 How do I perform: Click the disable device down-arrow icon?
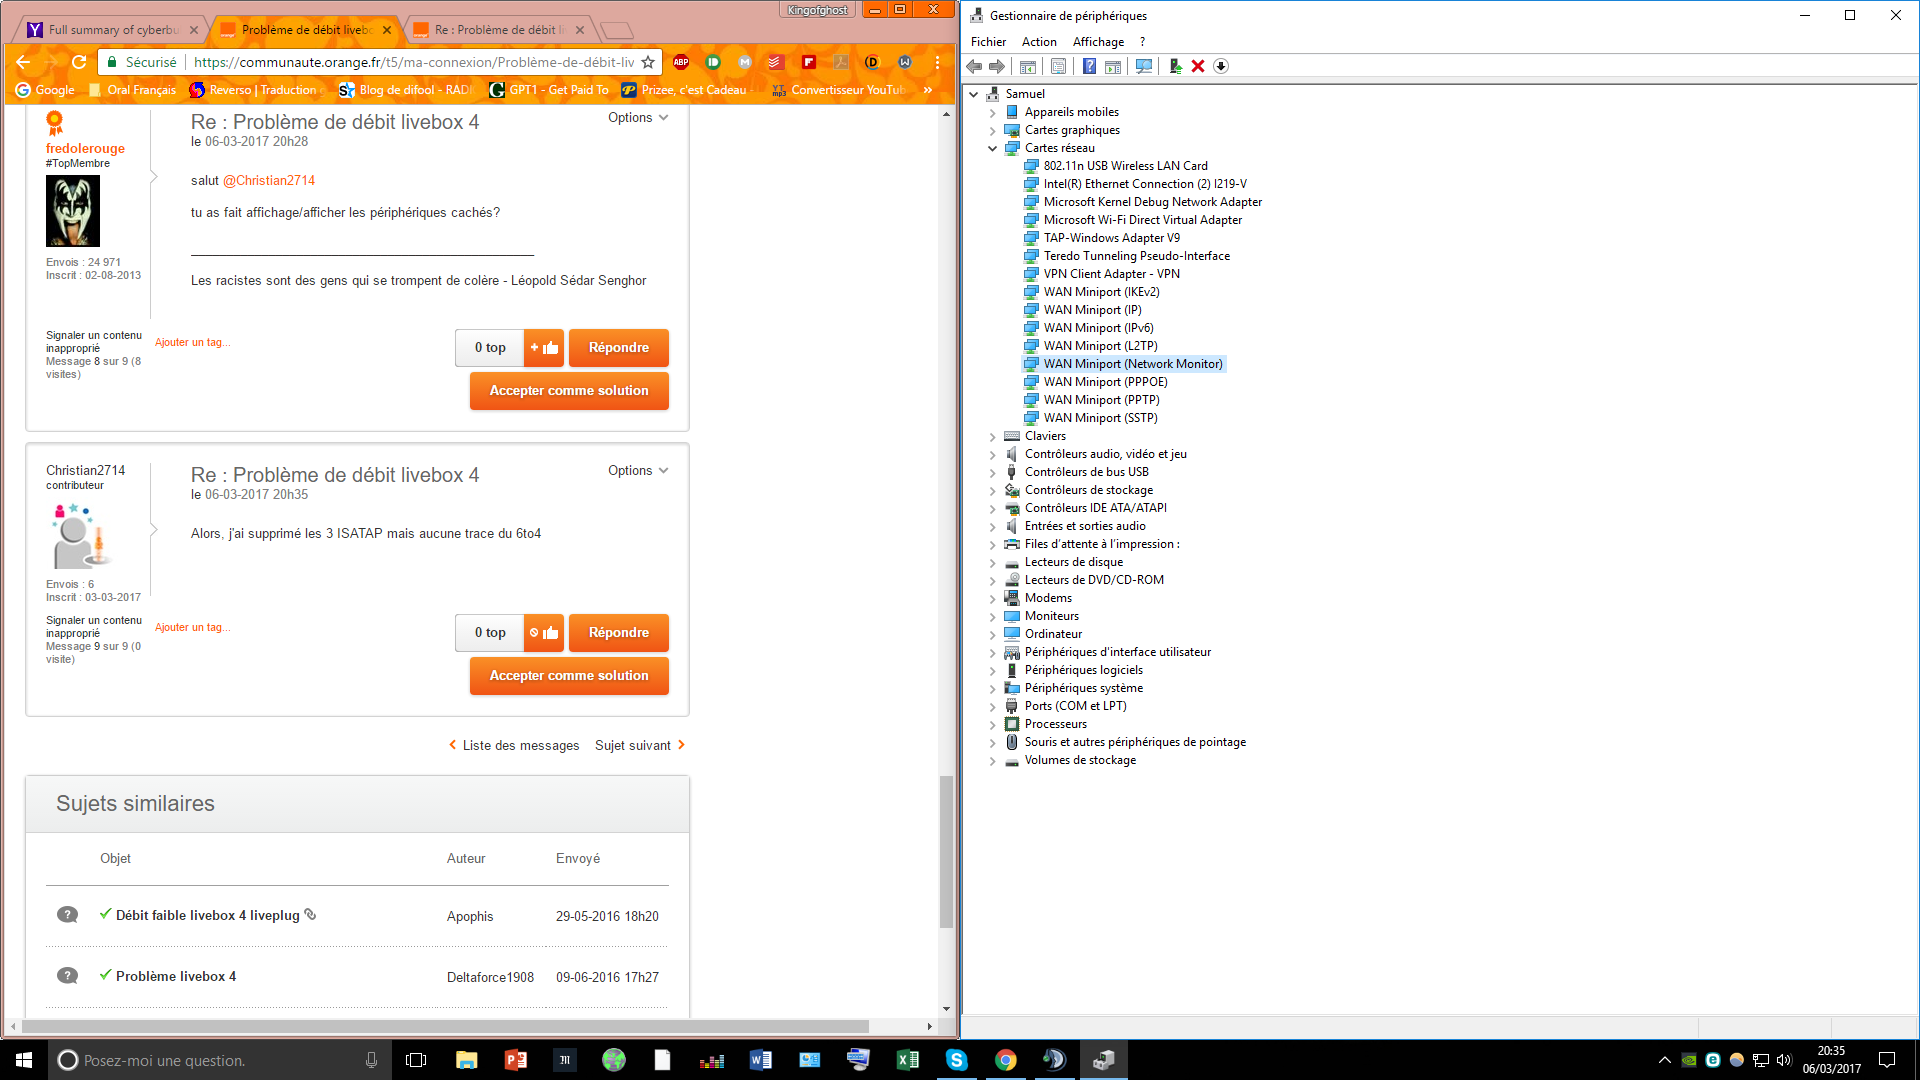1221,66
